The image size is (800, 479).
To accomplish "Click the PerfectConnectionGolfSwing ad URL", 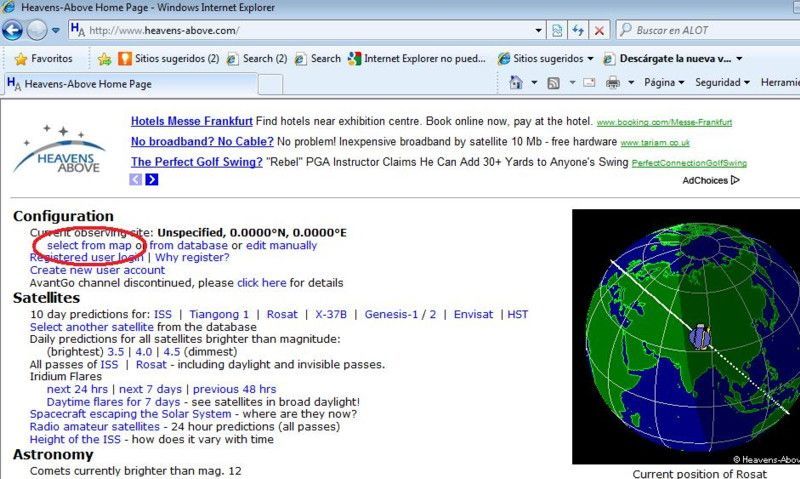I will (x=689, y=163).
